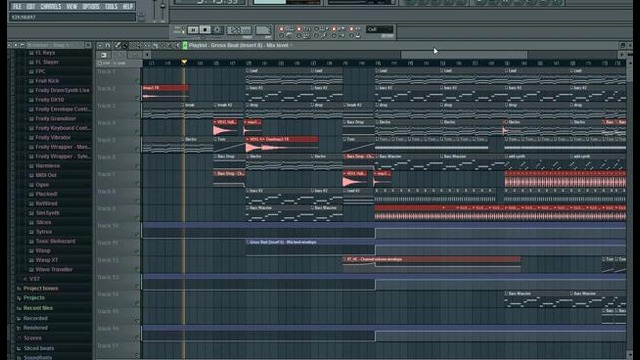640x360 pixels.
Task: Open the CHANNELS menu
Action: pyautogui.click(x=51, y=7)
